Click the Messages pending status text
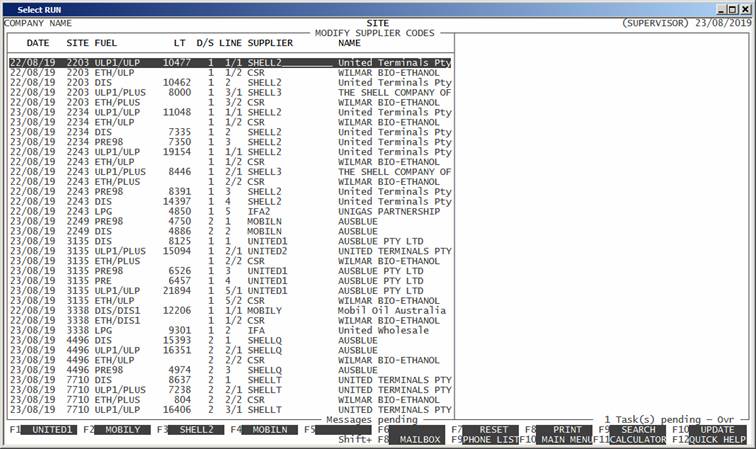The width and height of the screenshot is (756, 449). pyautogui.click(x=372, y=420)
